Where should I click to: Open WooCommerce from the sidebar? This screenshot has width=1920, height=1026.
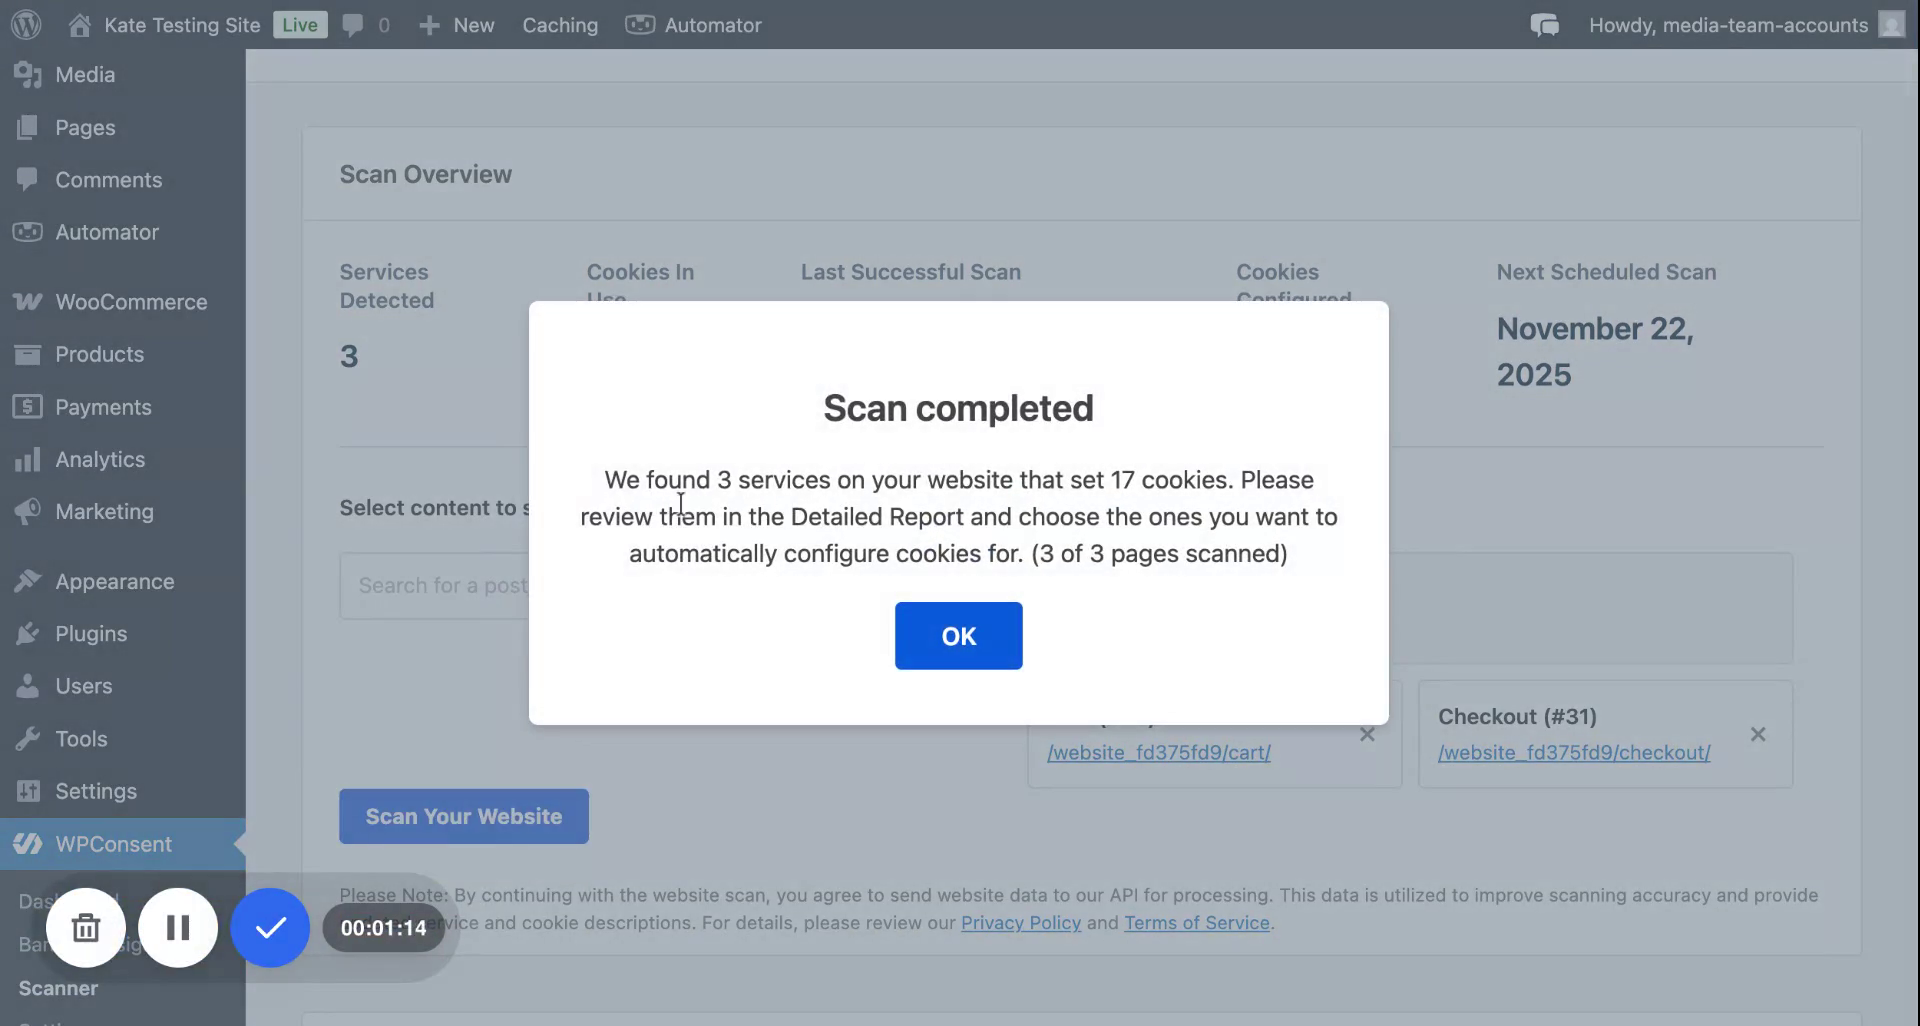tap(130, 301)
